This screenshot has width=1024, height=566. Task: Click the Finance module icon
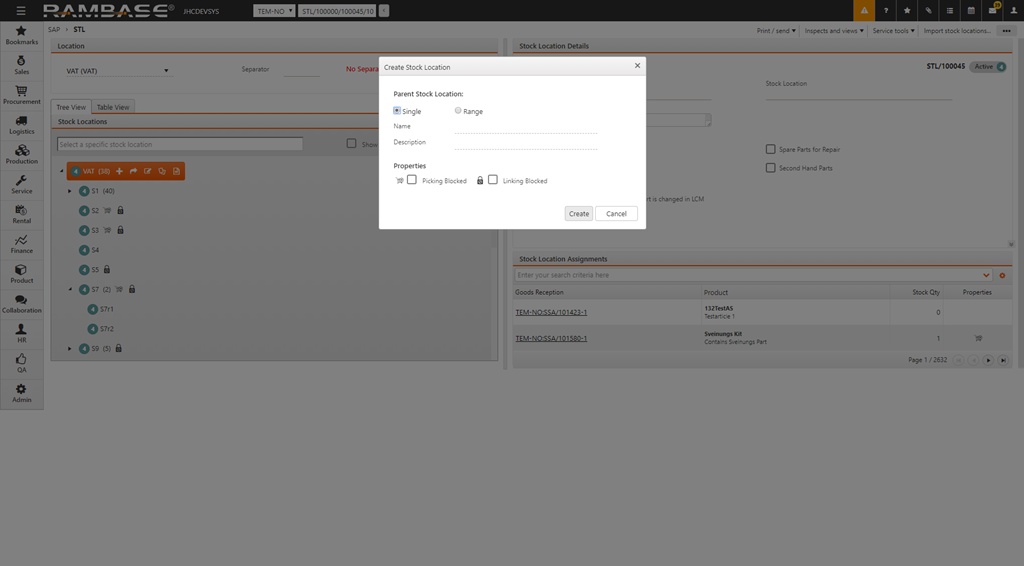21,243
